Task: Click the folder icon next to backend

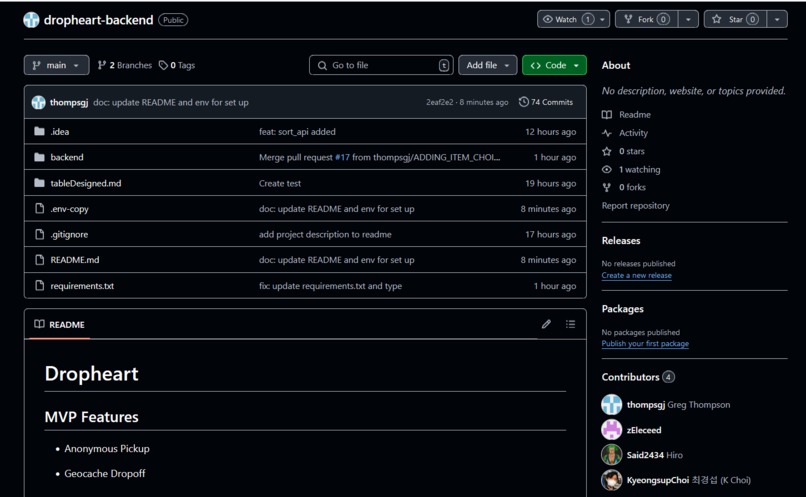Action: point(39,157)
